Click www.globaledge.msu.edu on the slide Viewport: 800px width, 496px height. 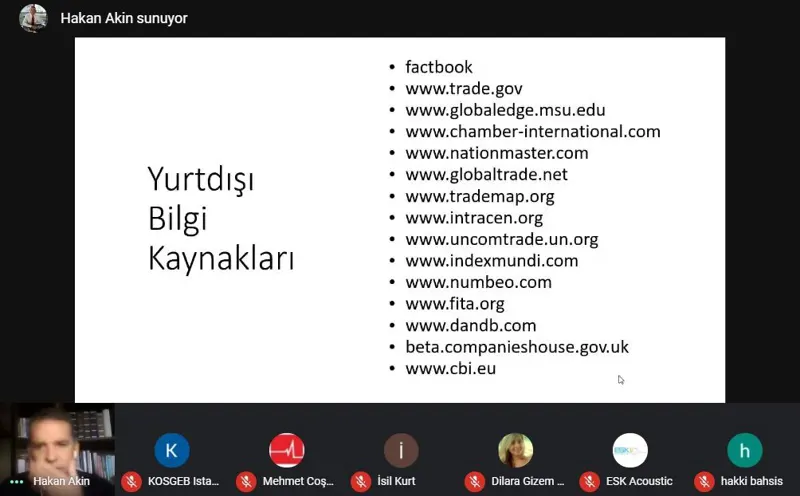pos(505,110)
